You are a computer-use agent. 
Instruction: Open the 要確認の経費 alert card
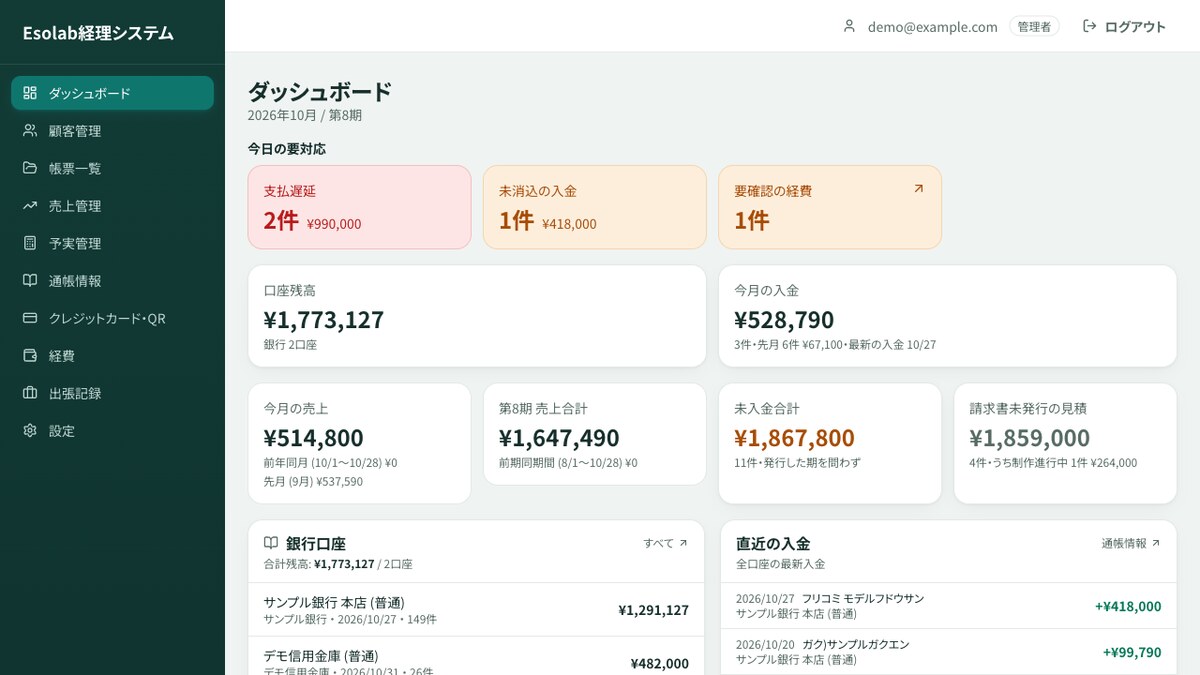830,207
